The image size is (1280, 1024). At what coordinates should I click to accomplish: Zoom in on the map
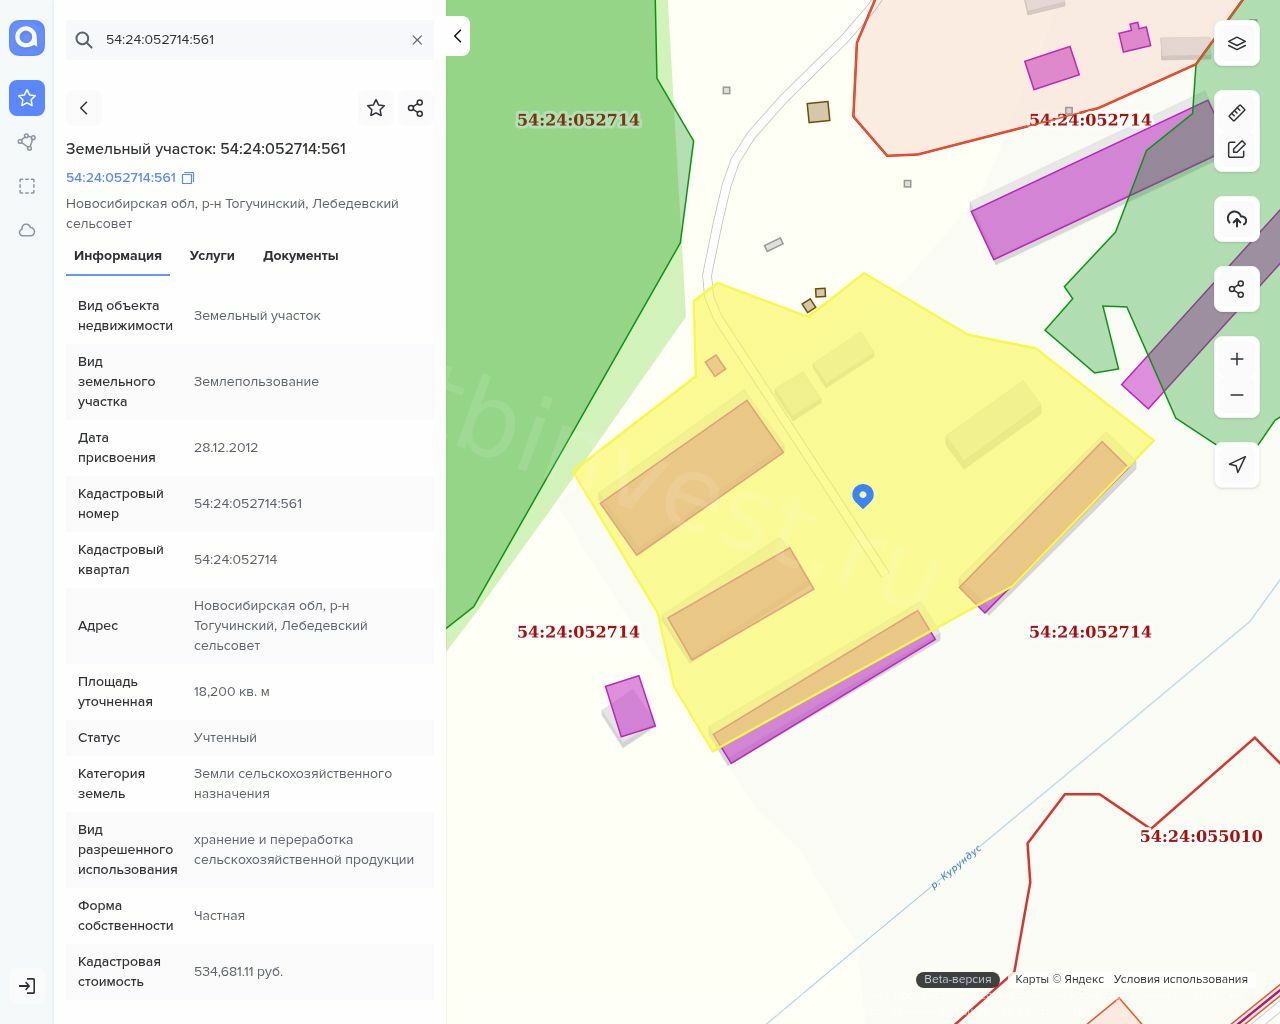point(1237,359)
